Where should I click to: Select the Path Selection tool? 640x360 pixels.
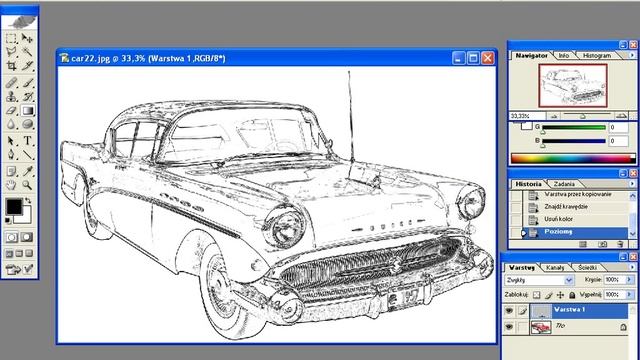(x=11, y=141)
